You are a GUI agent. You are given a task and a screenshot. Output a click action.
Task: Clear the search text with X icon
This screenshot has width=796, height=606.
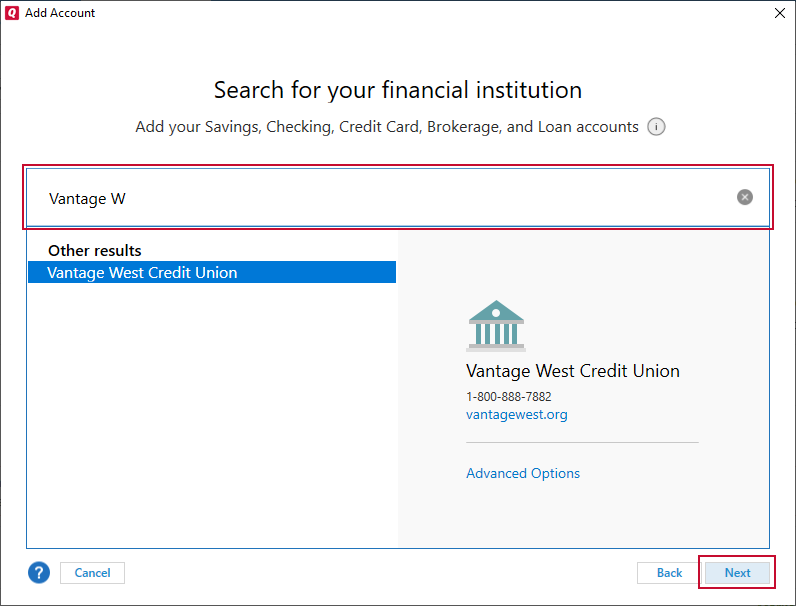[x=745, y=198]
